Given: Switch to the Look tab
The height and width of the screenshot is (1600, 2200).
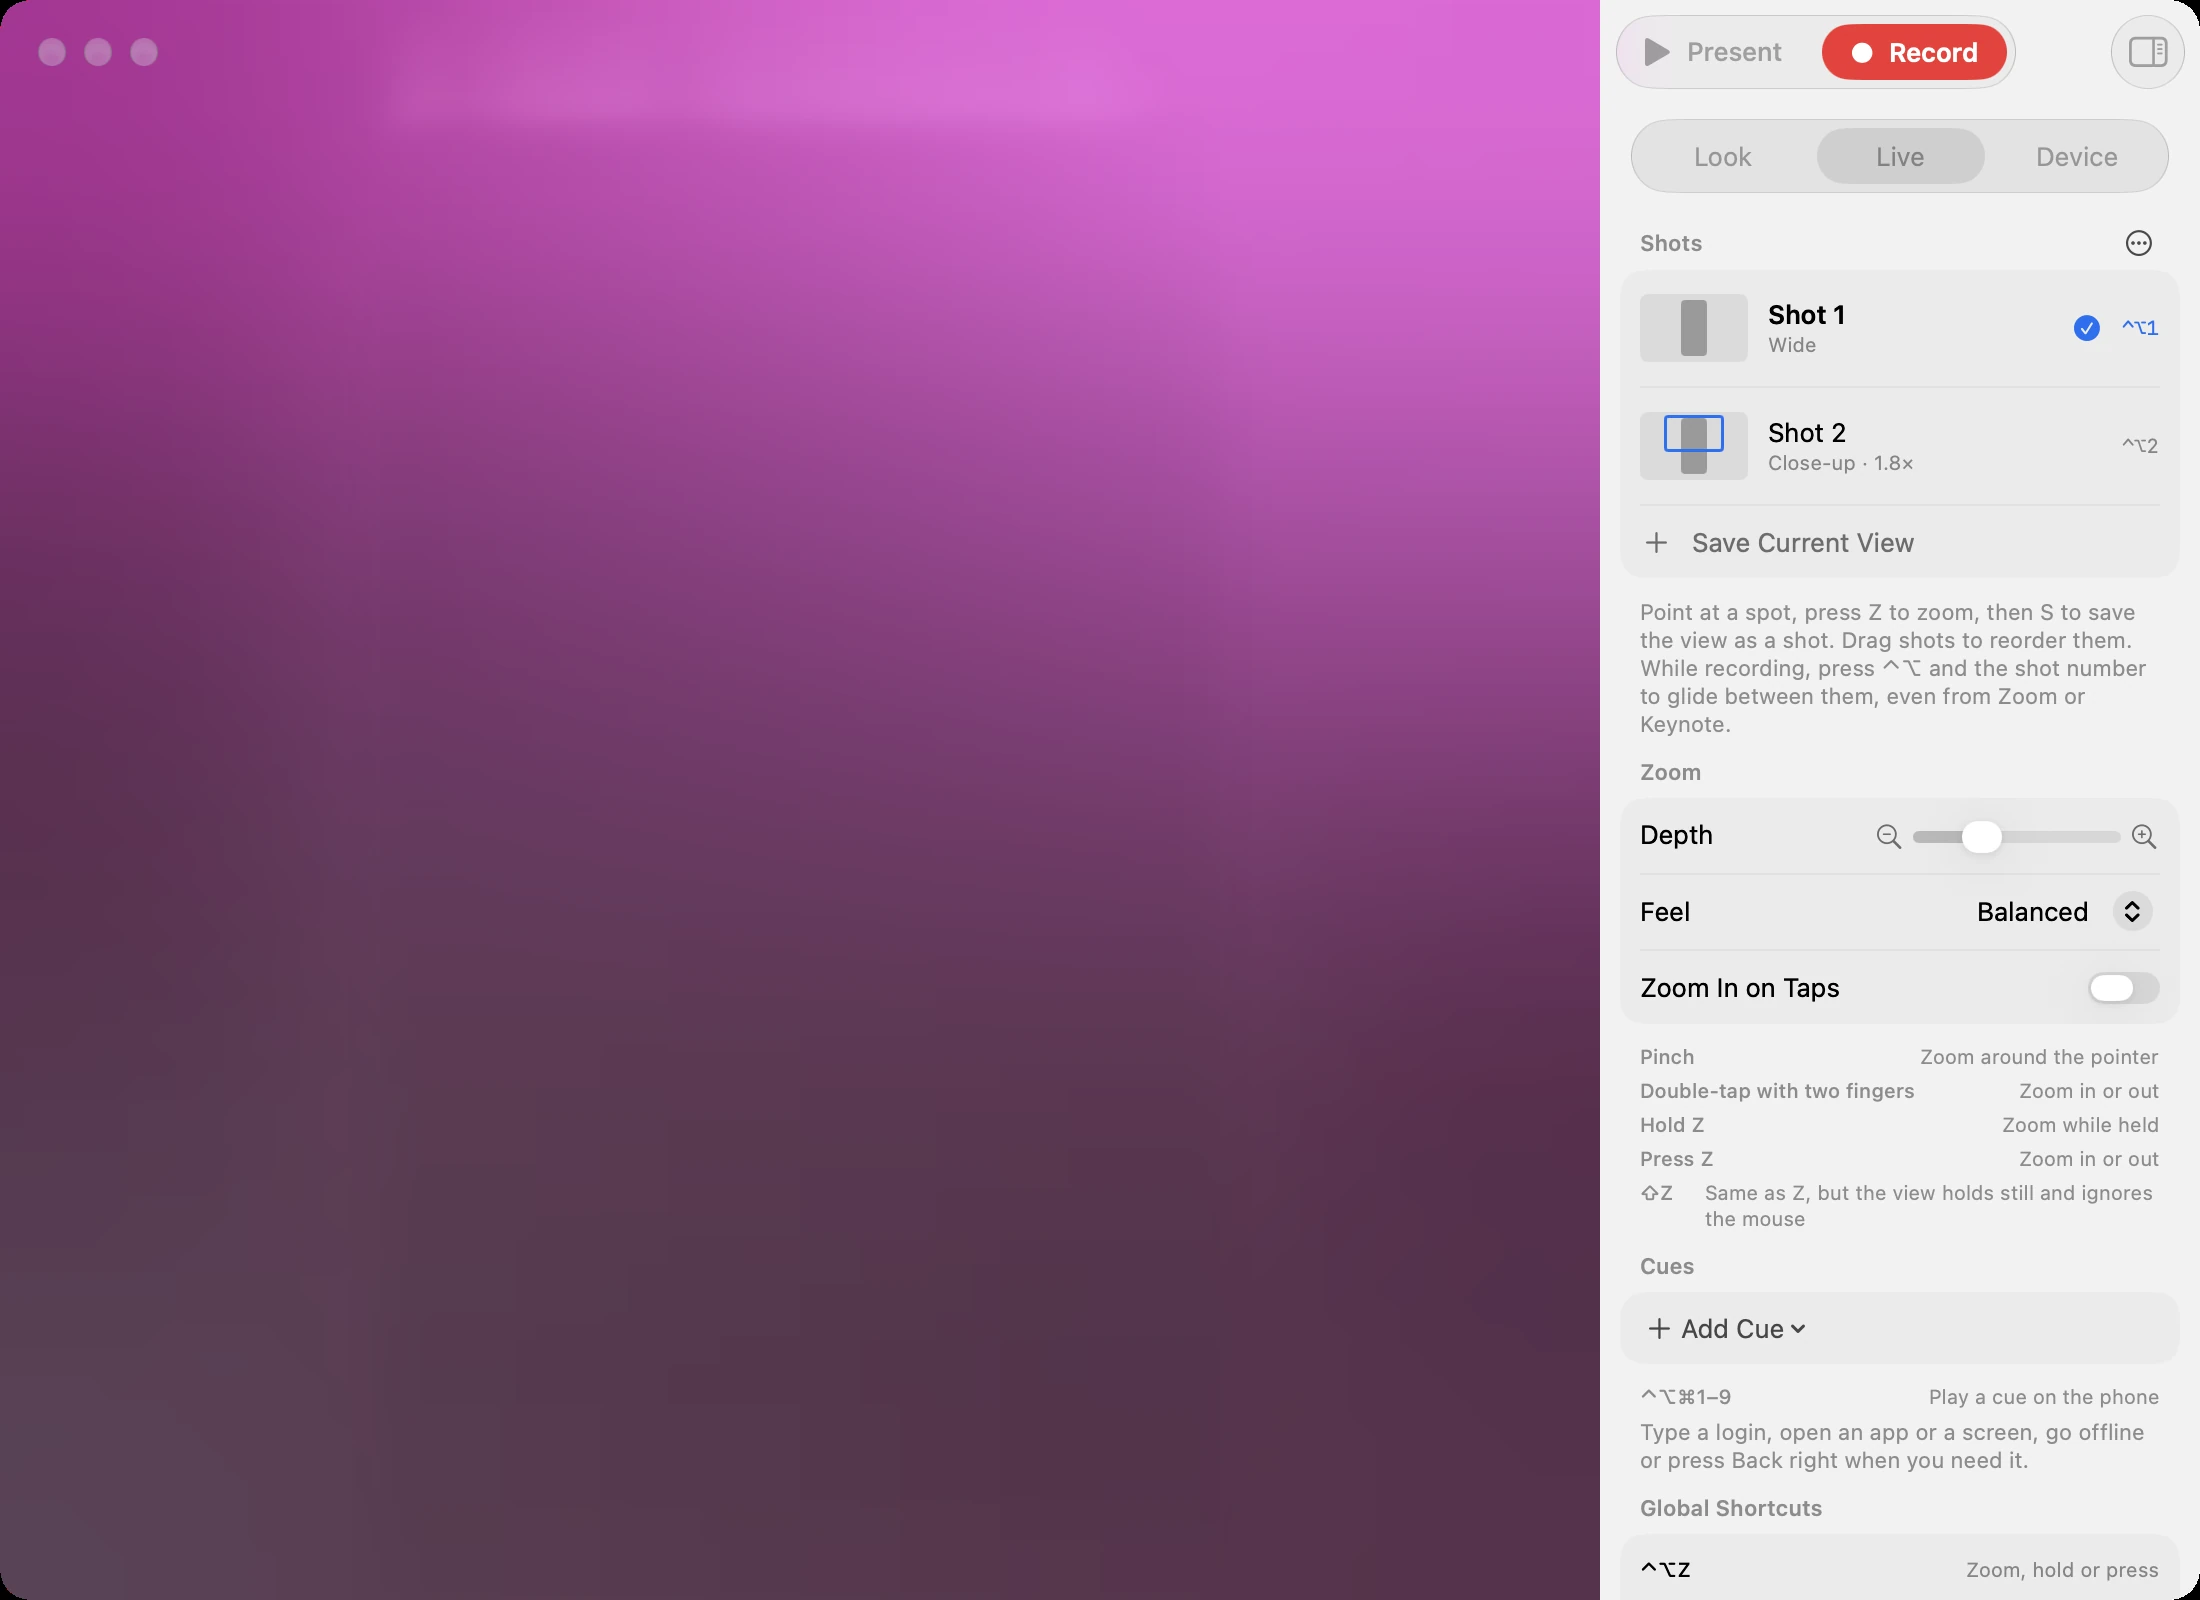Looking at the screenshot, I should click(x=1722, y=157).
